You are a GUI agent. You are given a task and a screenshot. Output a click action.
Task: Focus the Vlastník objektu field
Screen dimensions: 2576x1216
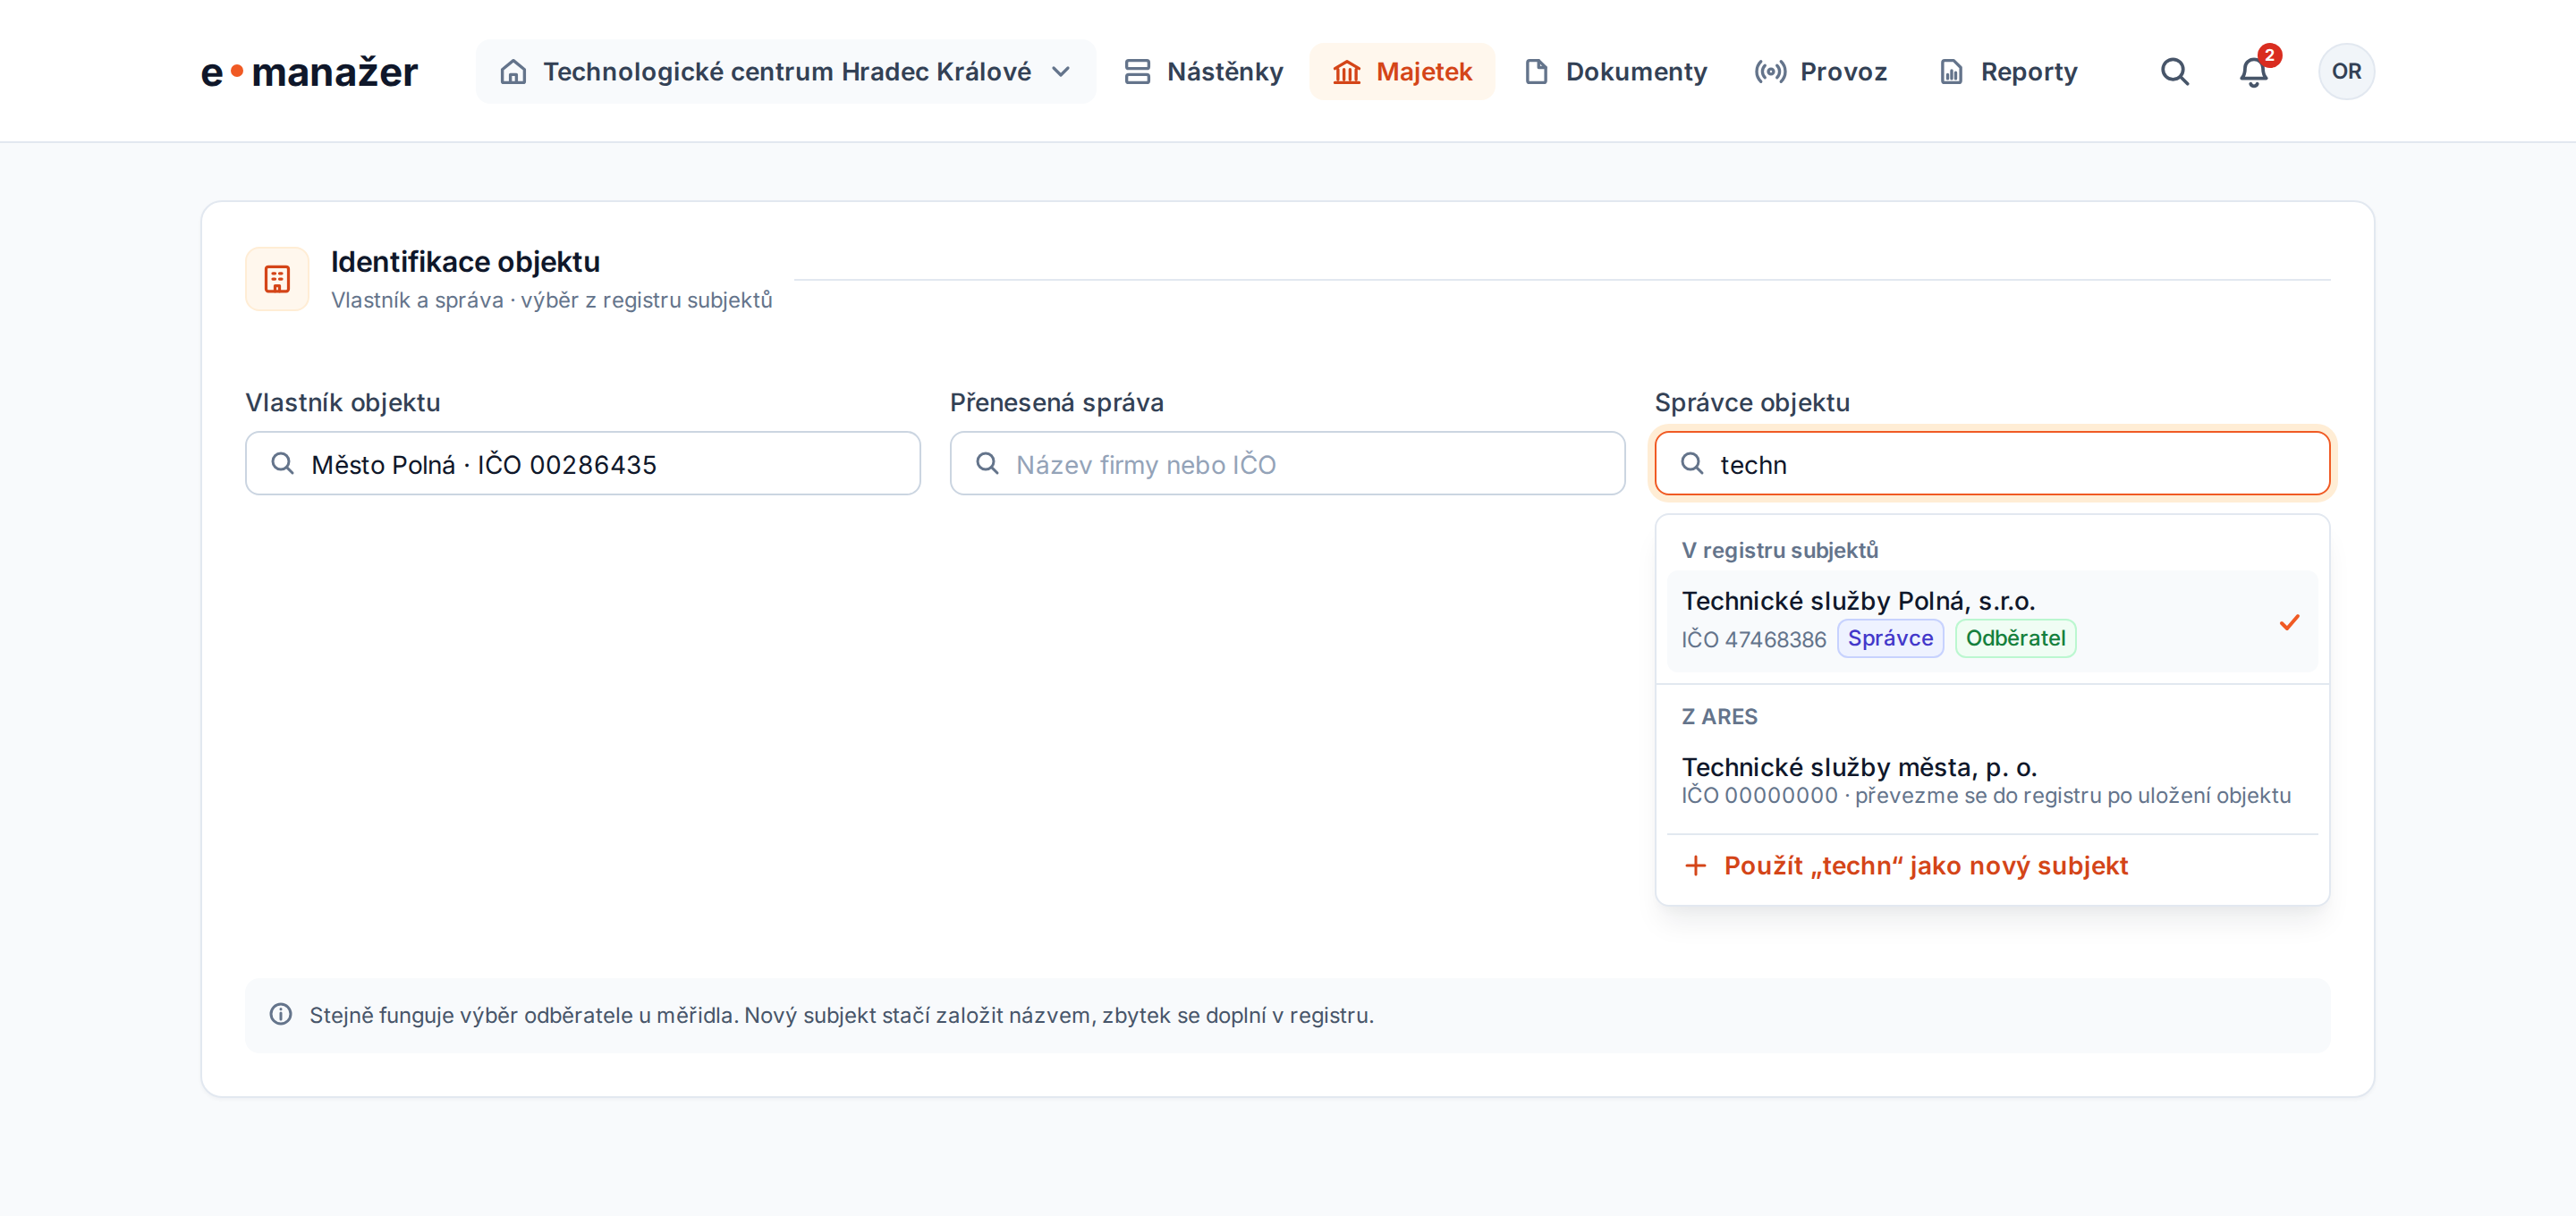click(x=583, y=464)
